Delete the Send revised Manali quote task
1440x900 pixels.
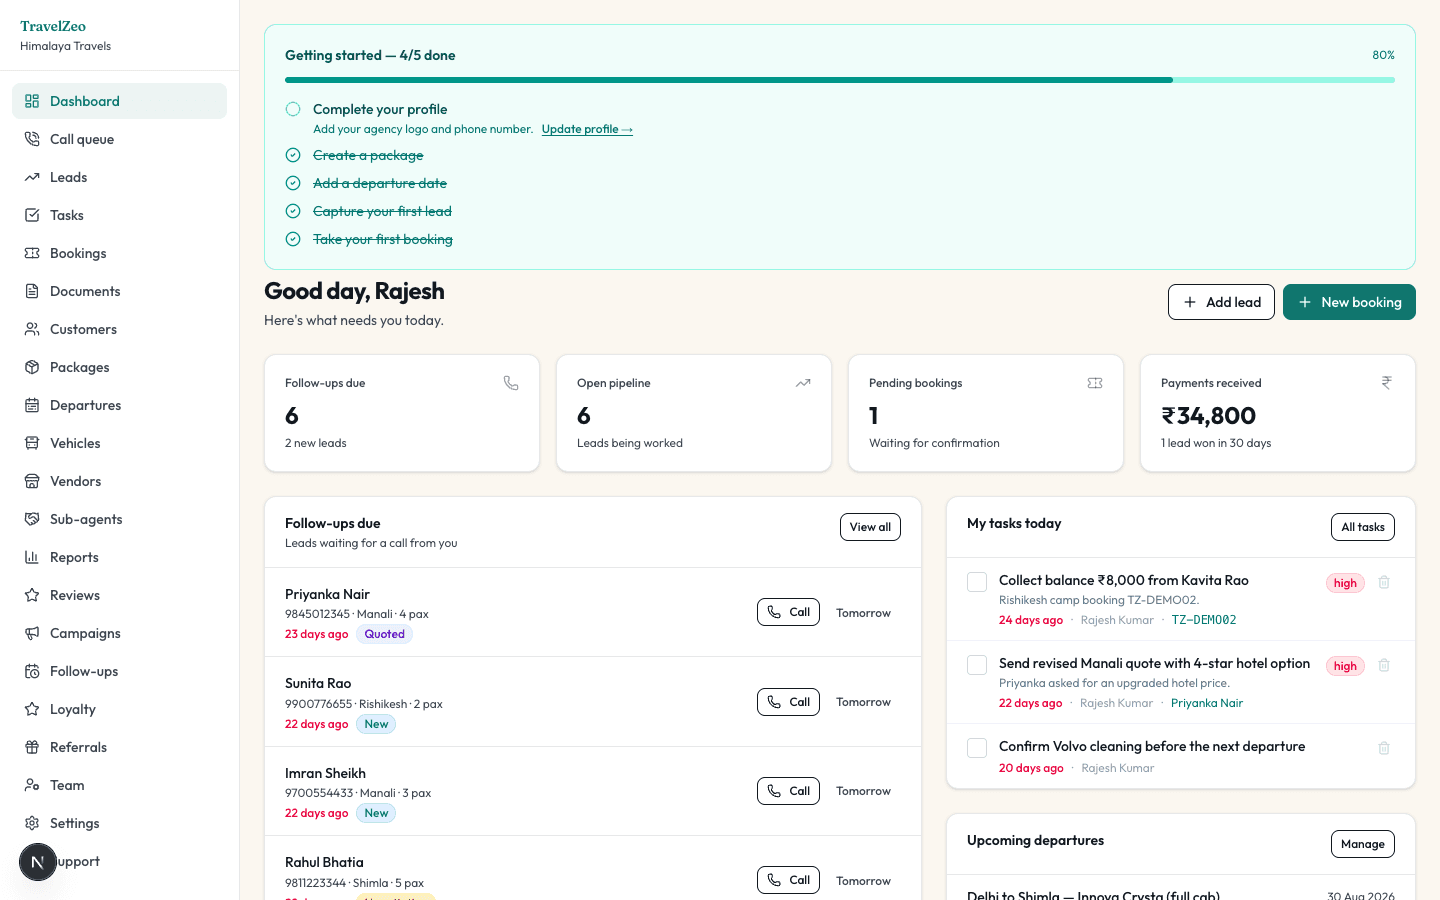(x=1384, y=665)
